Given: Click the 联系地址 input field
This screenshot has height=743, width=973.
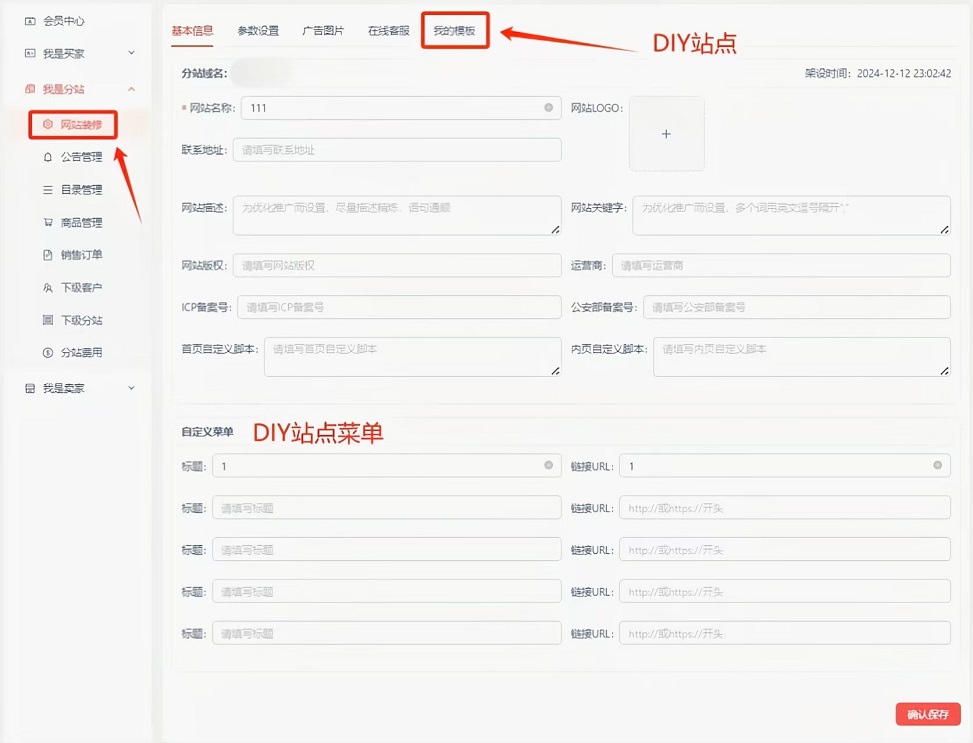Looking at the screenshot, I should (400, 149).
